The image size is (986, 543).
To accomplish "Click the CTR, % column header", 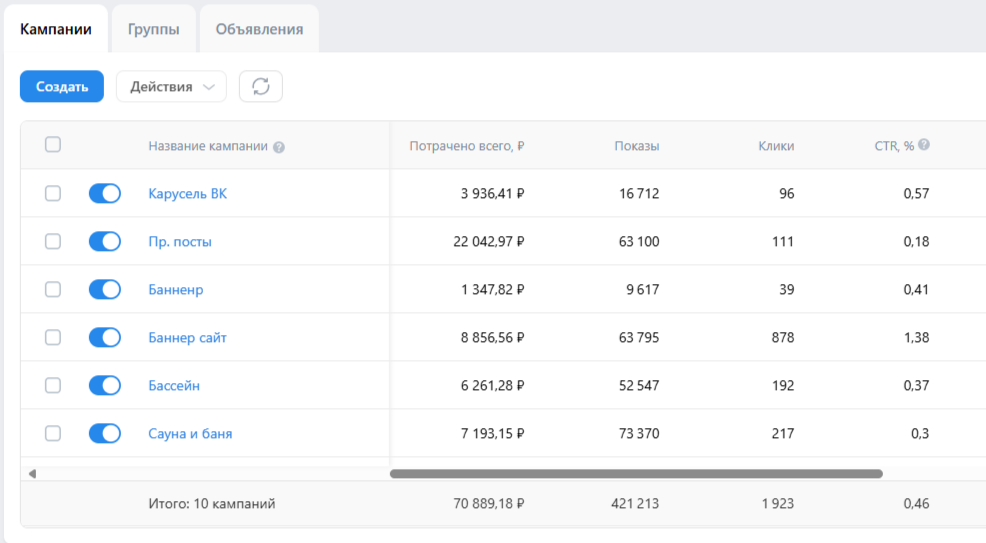I will pos(894,146).
